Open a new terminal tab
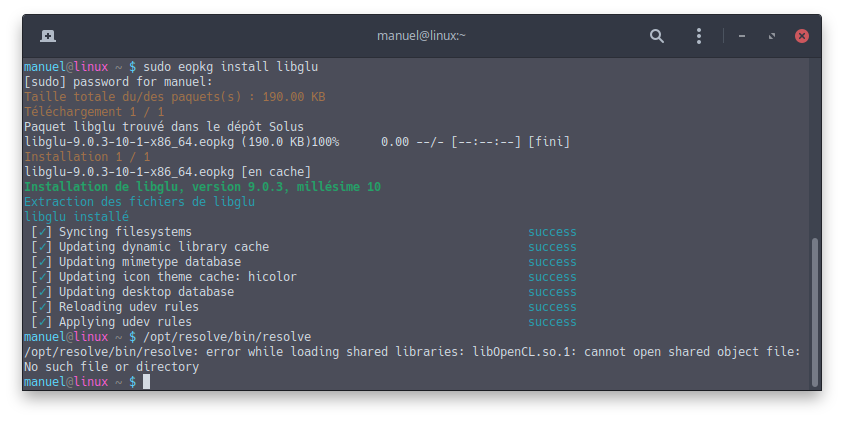 tap(48, 36)
